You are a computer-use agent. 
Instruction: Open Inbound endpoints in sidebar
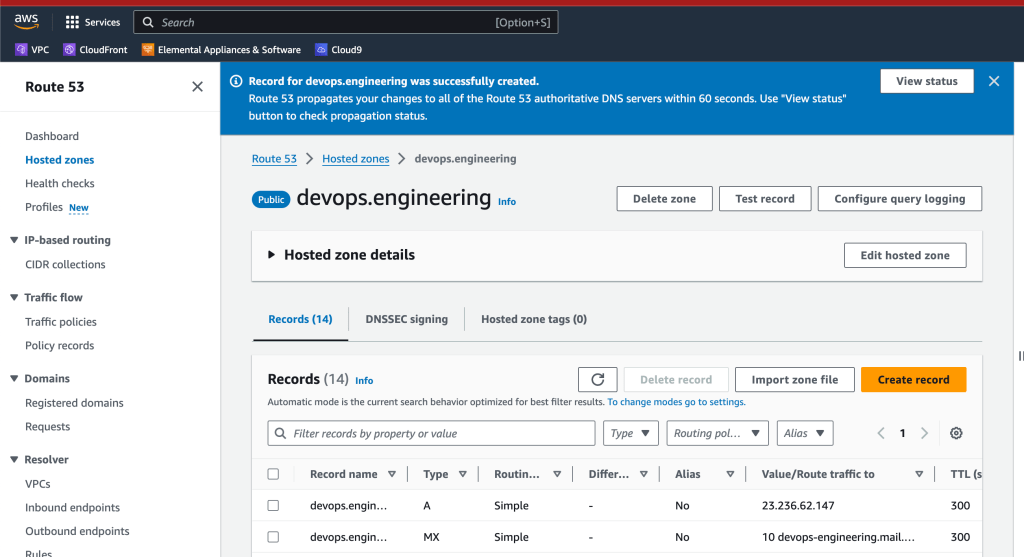coord(72,507)
